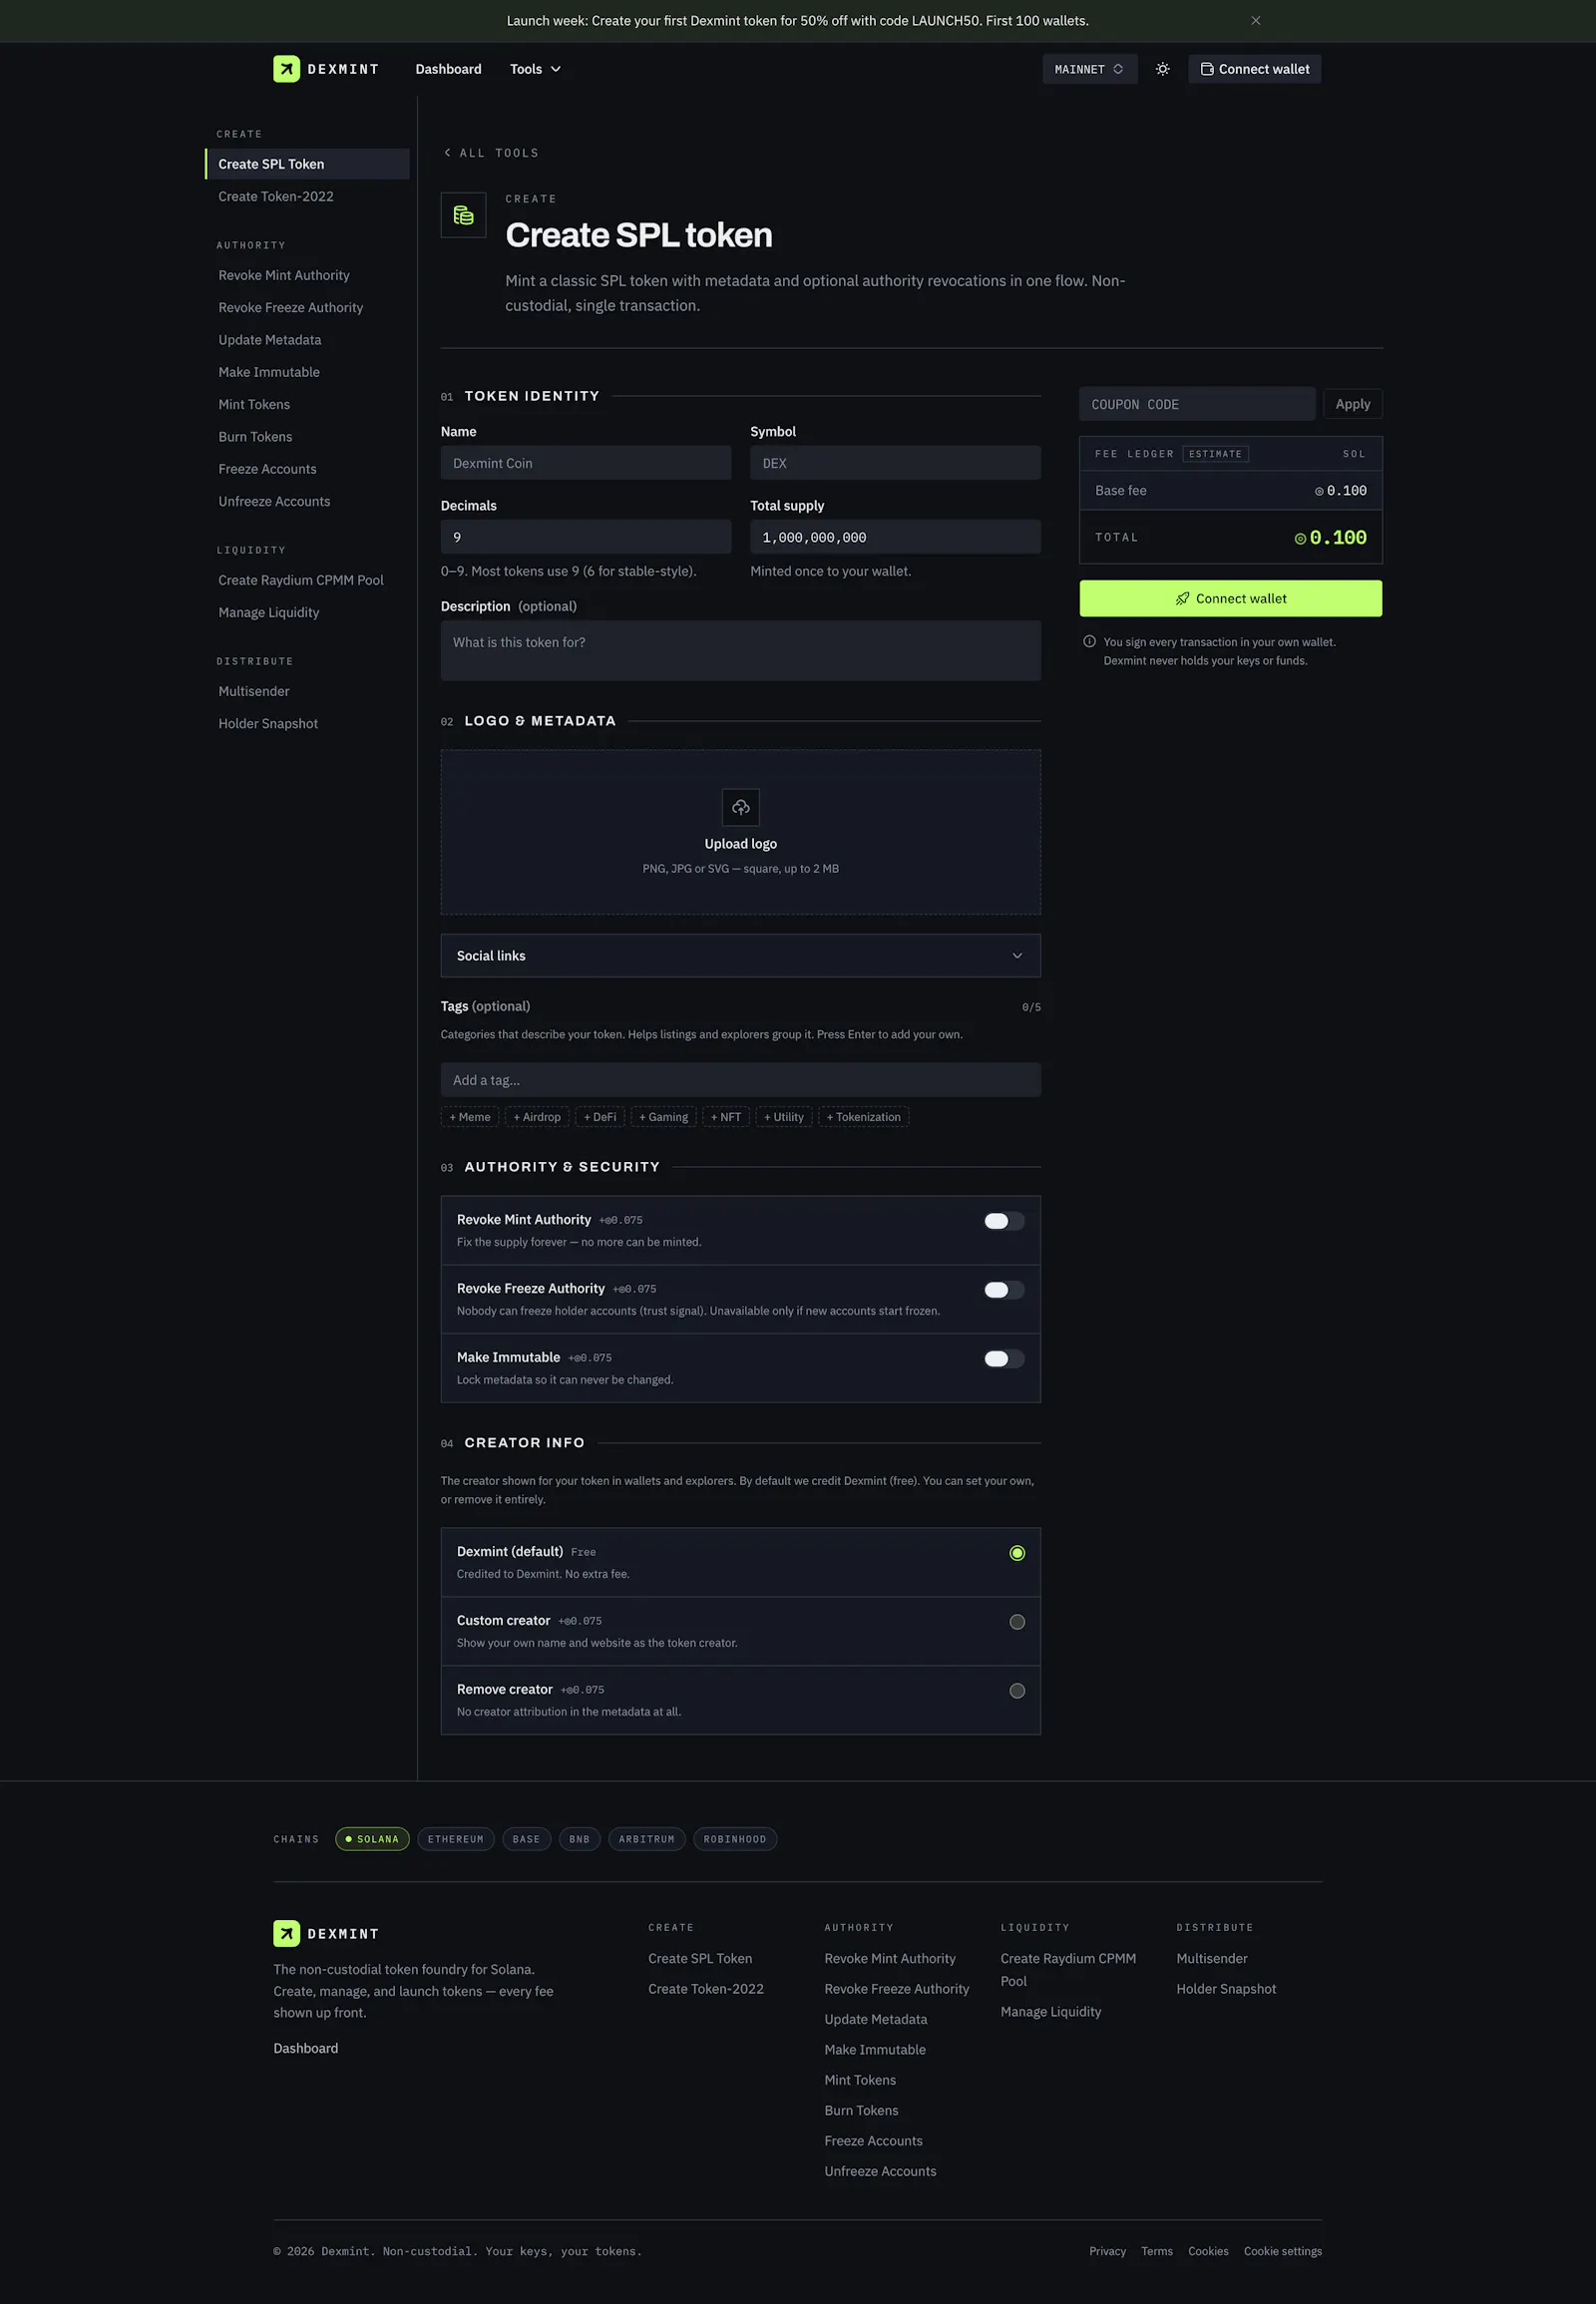Open Update Metadata in sidebar
Screen dimensions: 1596x2304
click(x=308, y=340)
